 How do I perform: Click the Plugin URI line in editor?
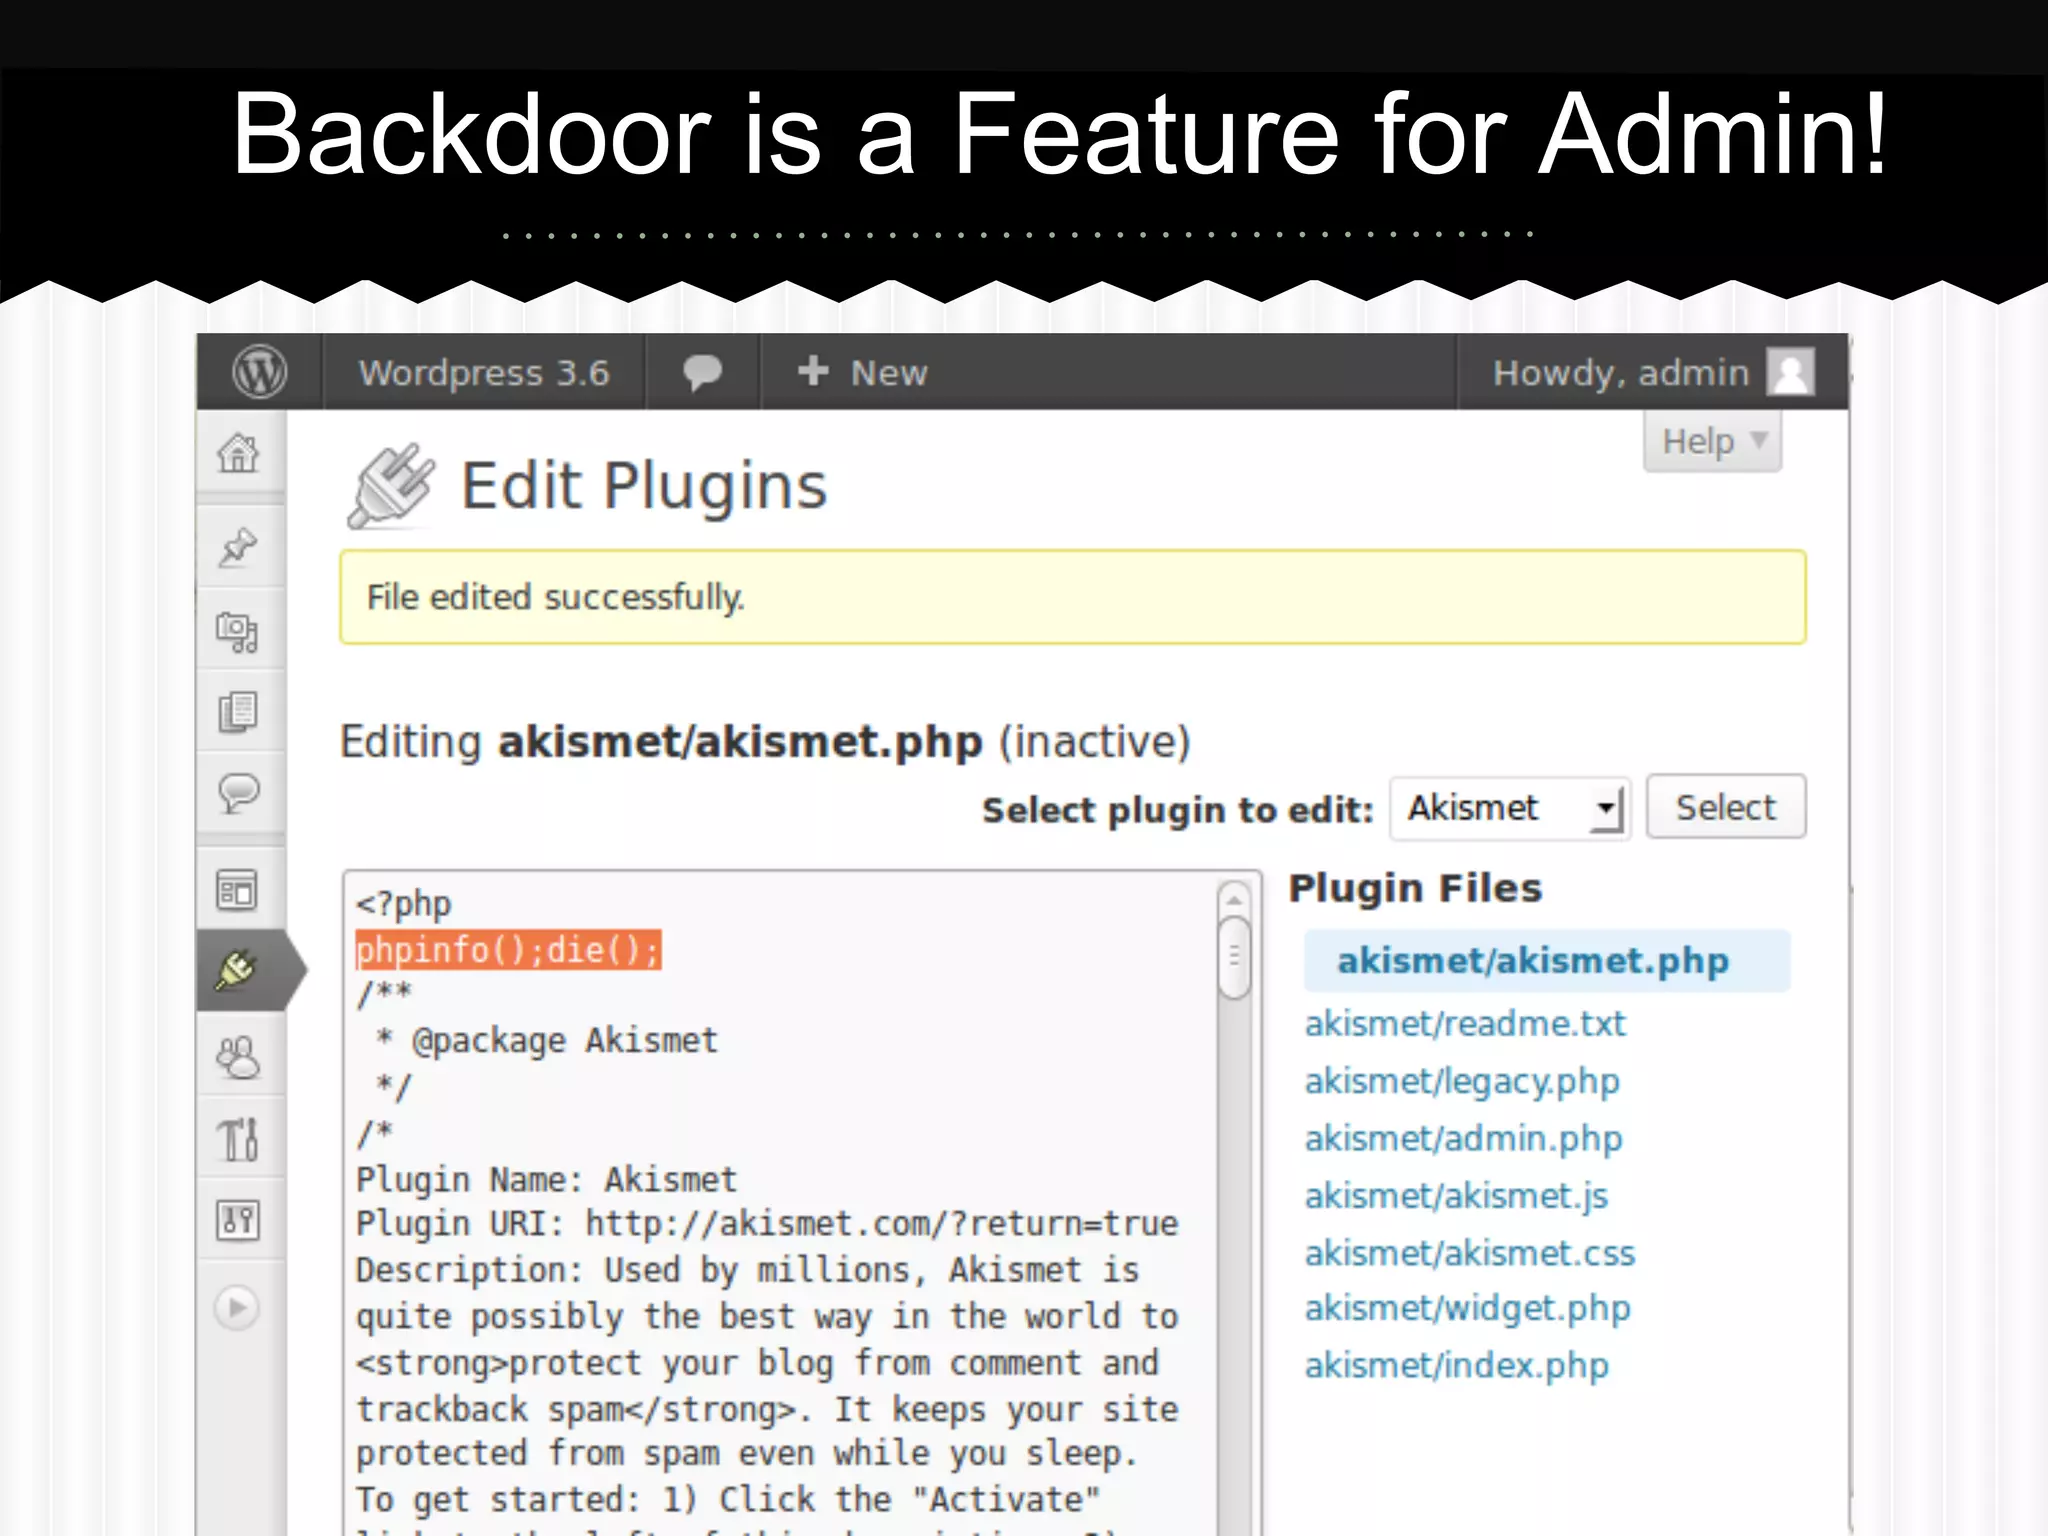coord(767,1224)
